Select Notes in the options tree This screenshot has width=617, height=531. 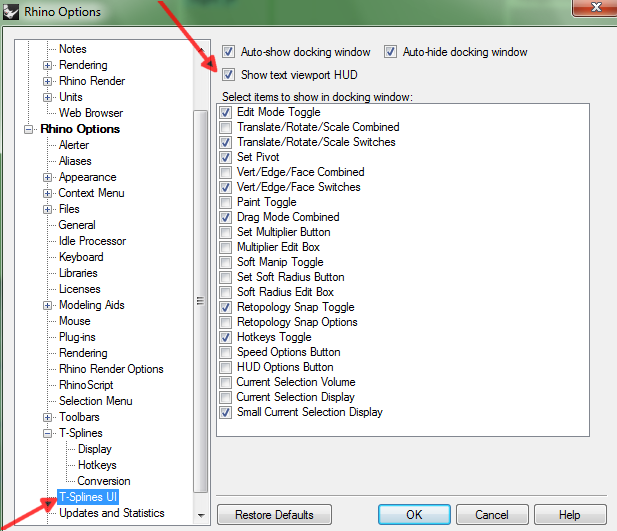click(x=73, y=49)
